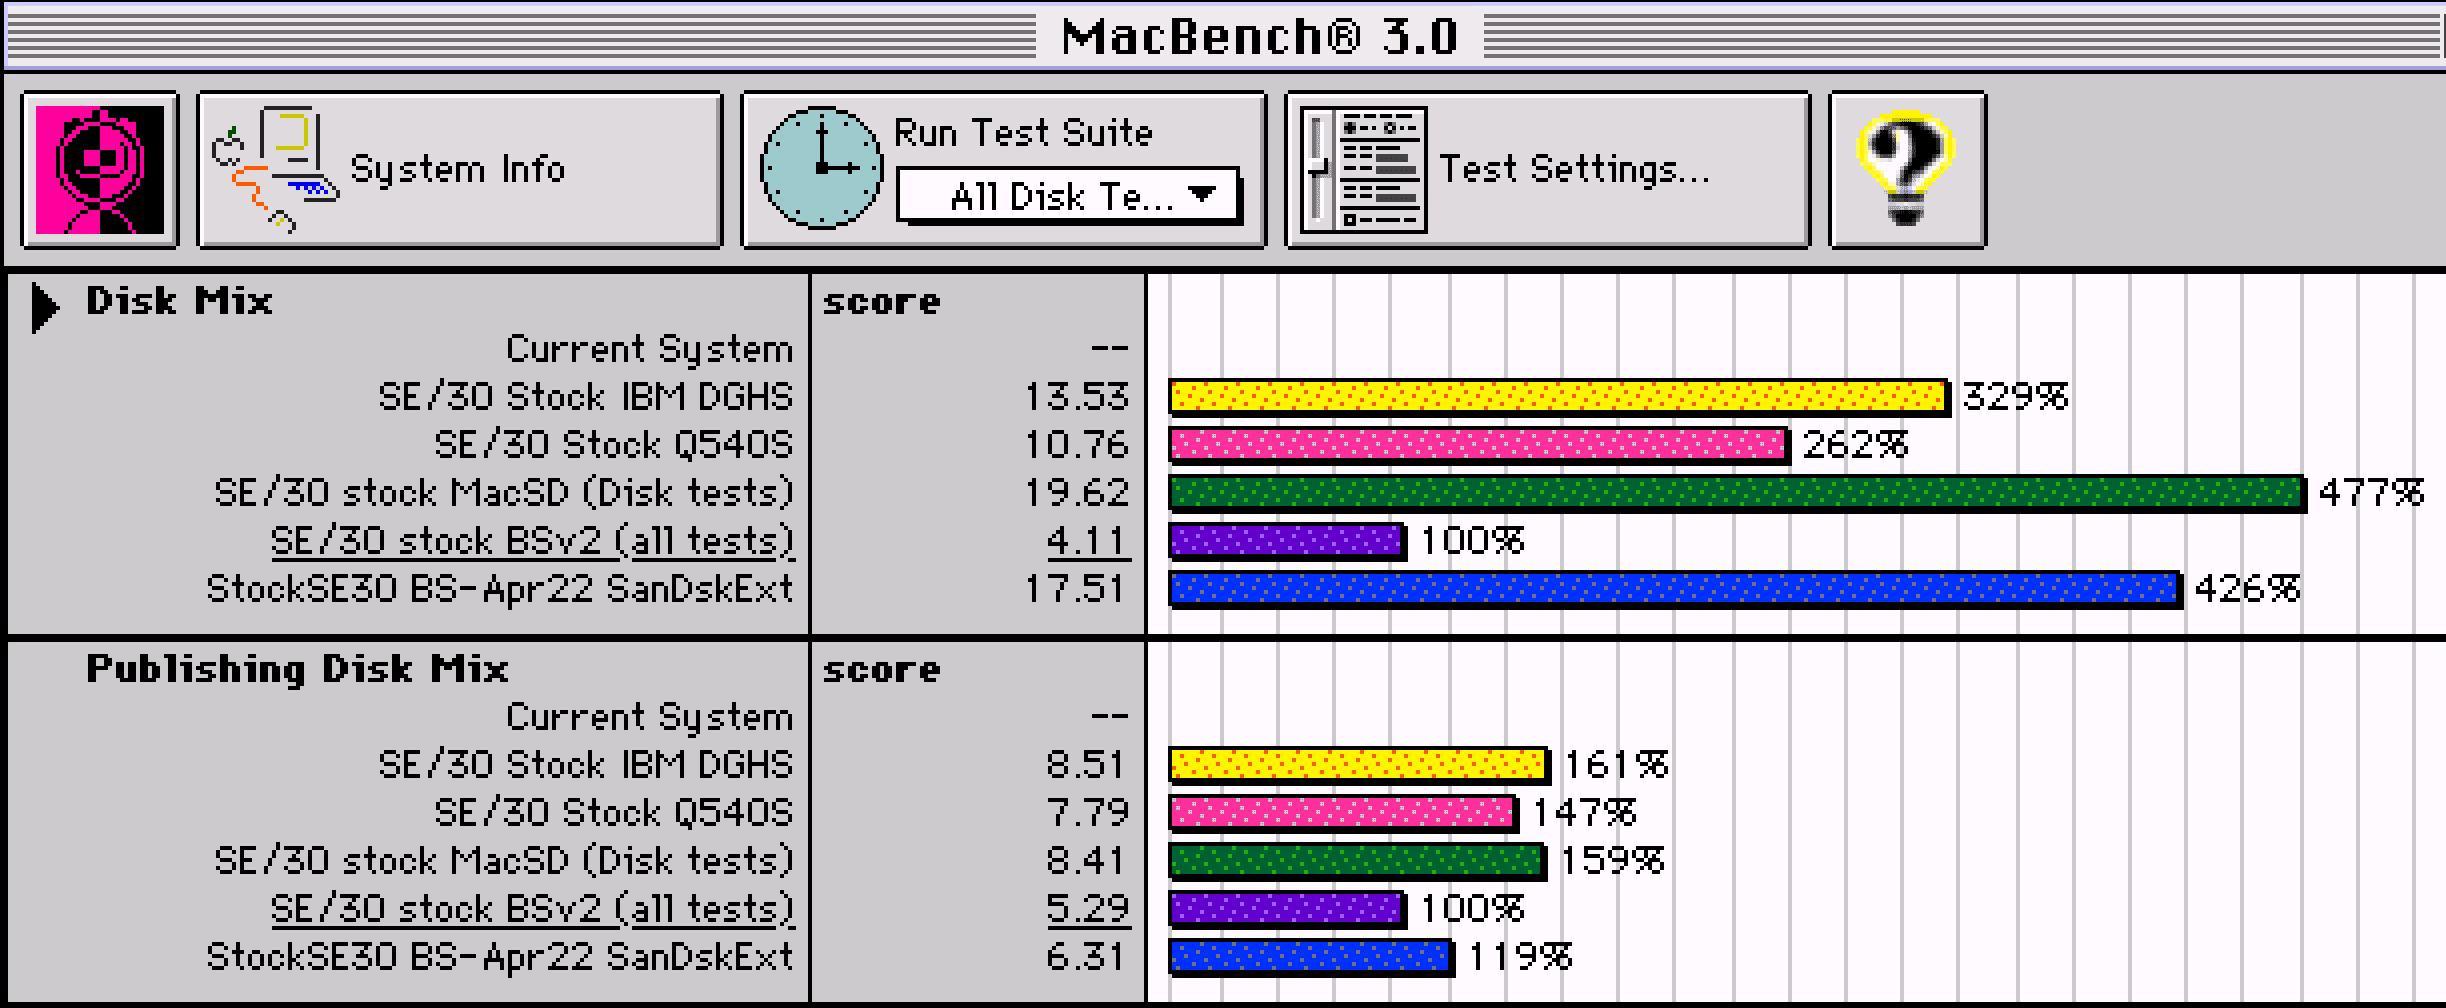Image resolution: width=2446 pixels, height=1008 pixels.
Task: Click the 8.51 score value
Action: 1087,764
